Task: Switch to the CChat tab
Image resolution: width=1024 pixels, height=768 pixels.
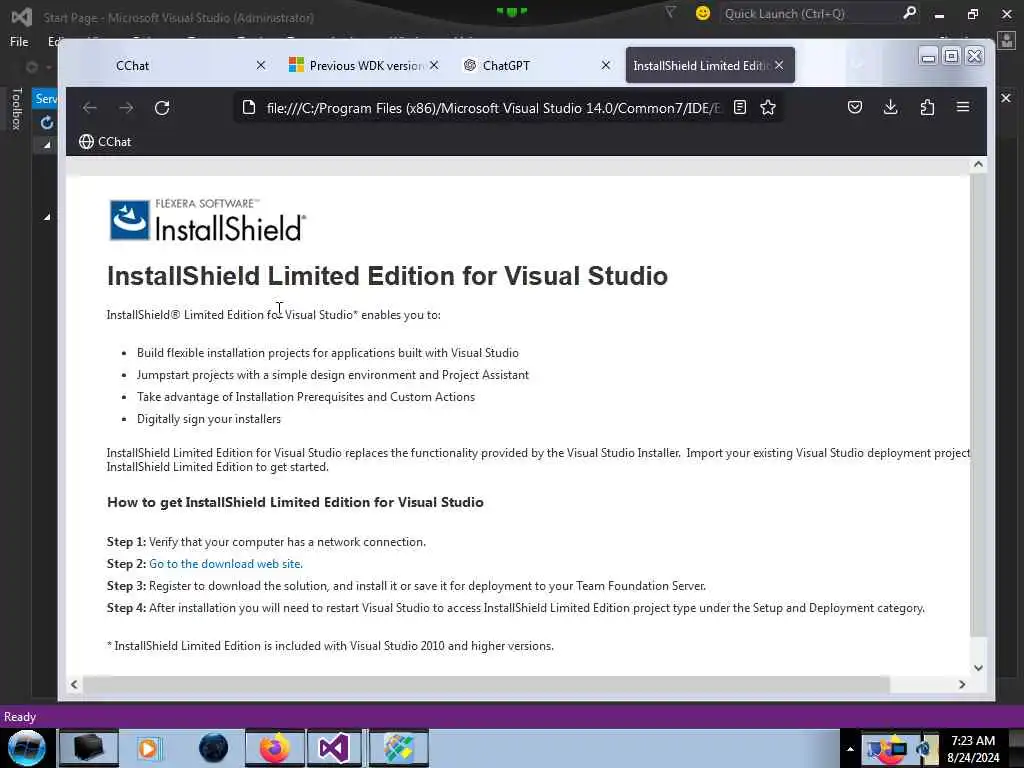Action: point(176,65)
